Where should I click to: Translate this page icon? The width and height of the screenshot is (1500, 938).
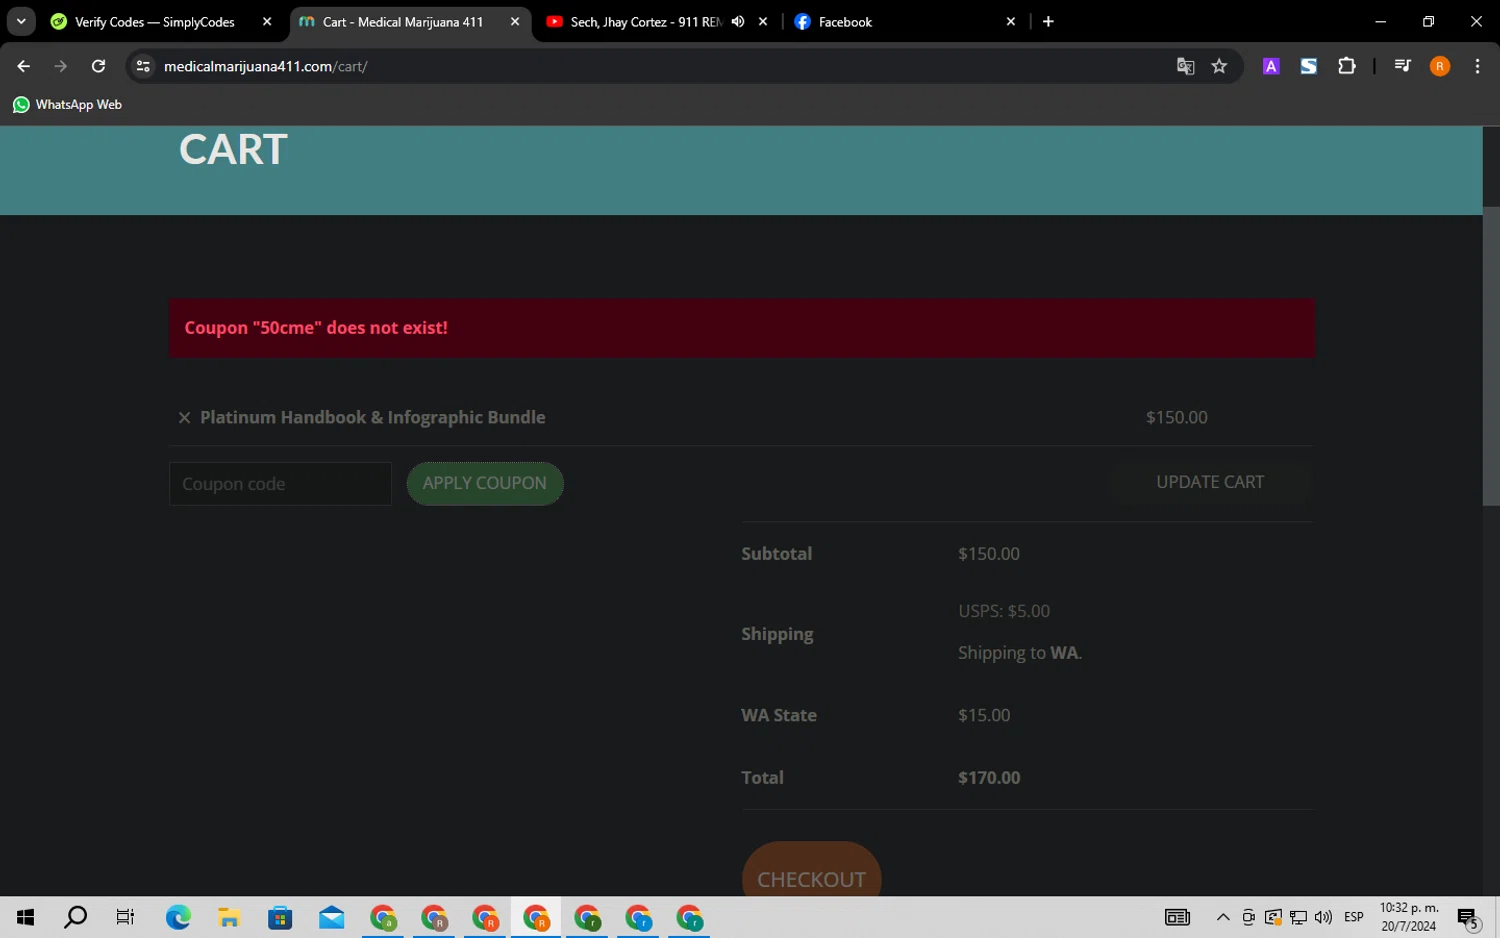pos(1186,66)
